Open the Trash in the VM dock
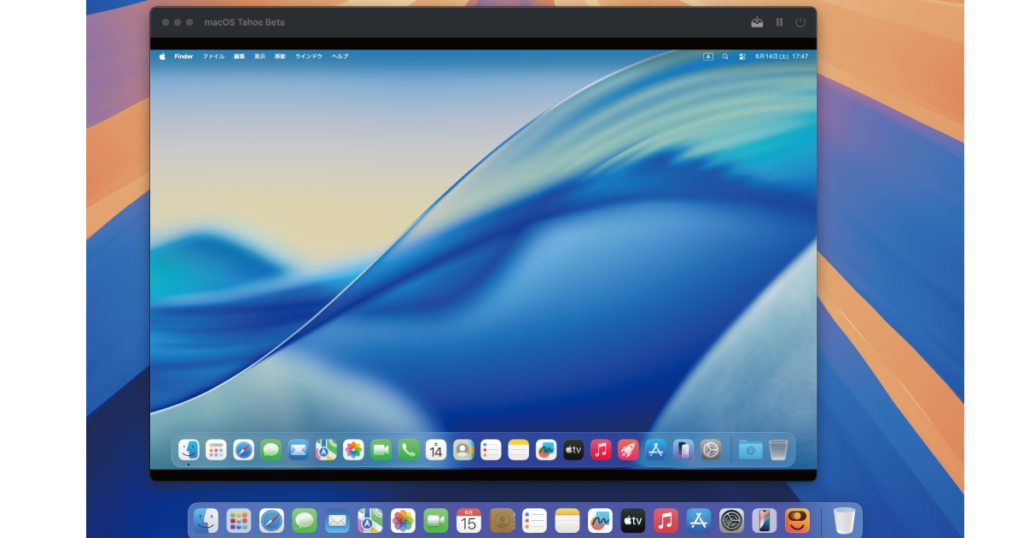The width and height of the screenshot is (1024, 538). 778,450
